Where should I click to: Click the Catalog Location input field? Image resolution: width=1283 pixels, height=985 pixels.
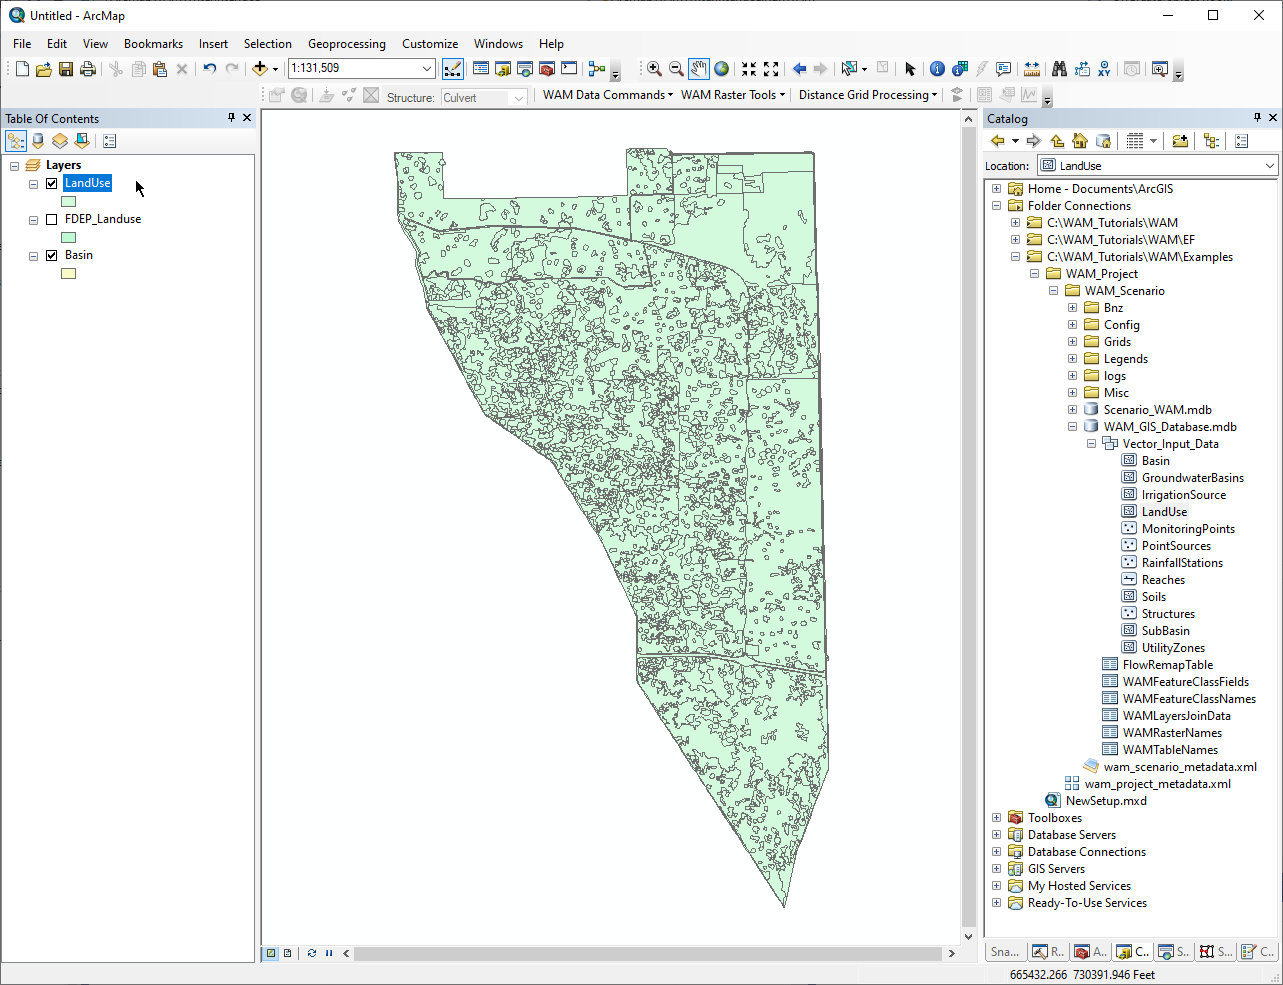1157,166
